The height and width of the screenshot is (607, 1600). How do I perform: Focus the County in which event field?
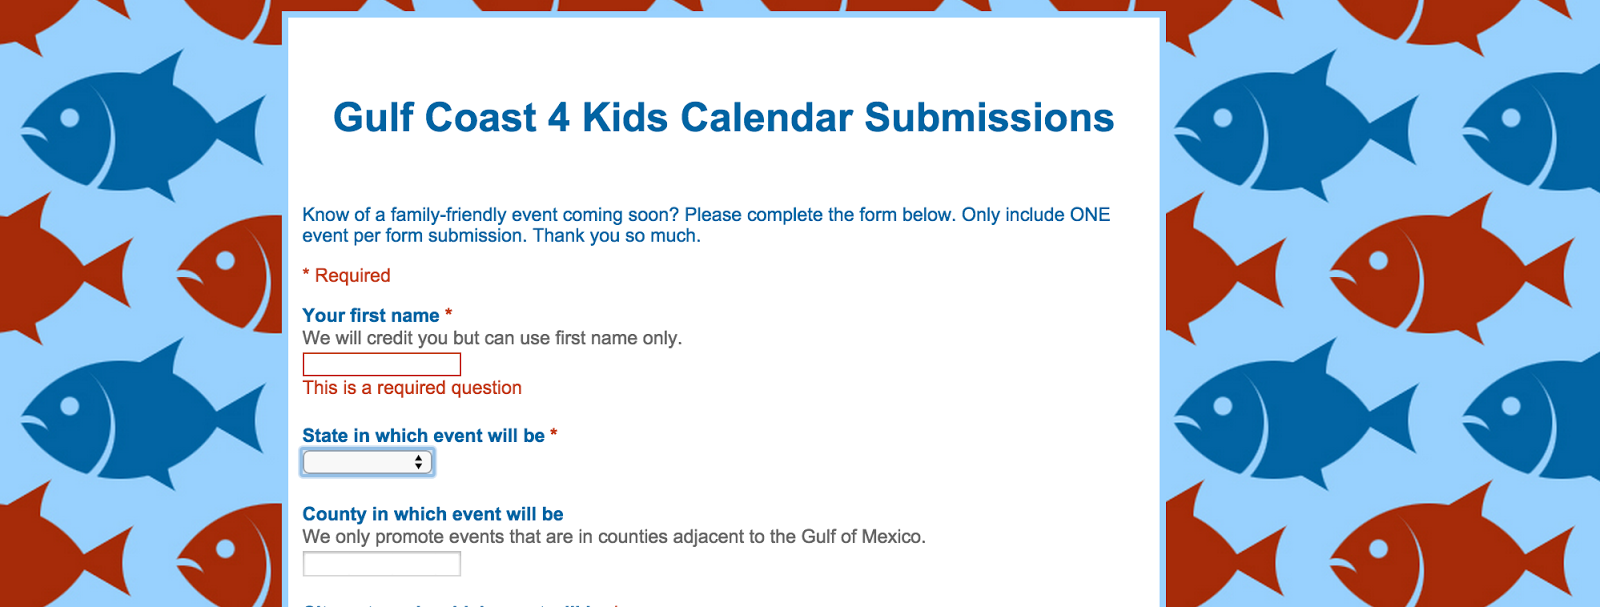381,564
